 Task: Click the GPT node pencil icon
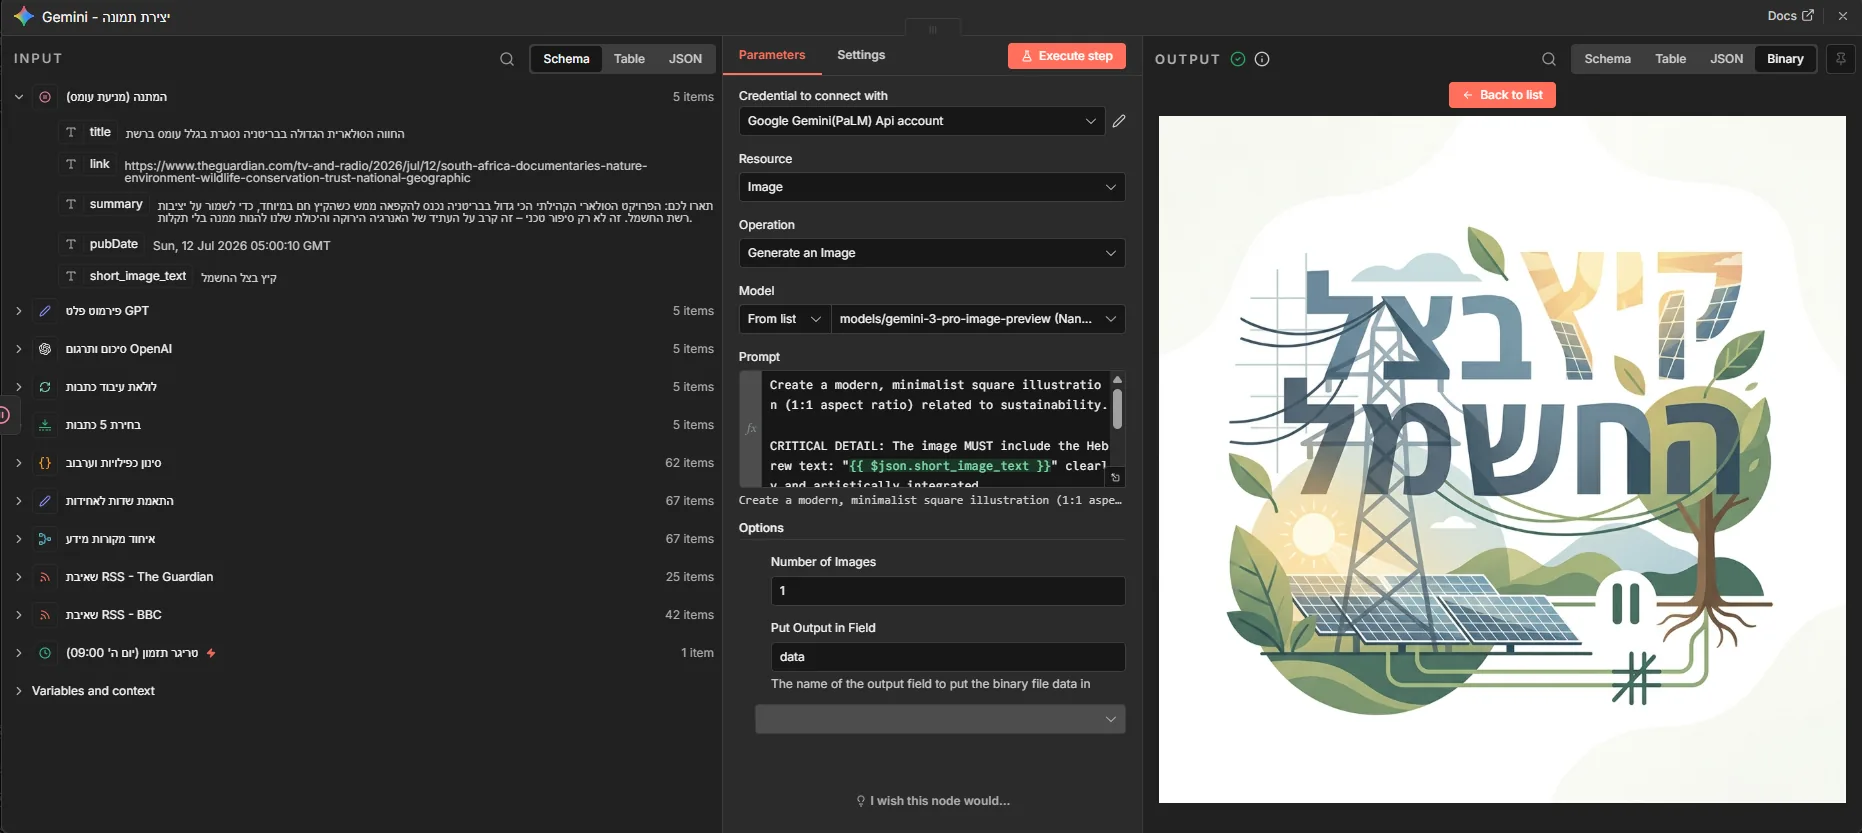(x=45, y=311)
